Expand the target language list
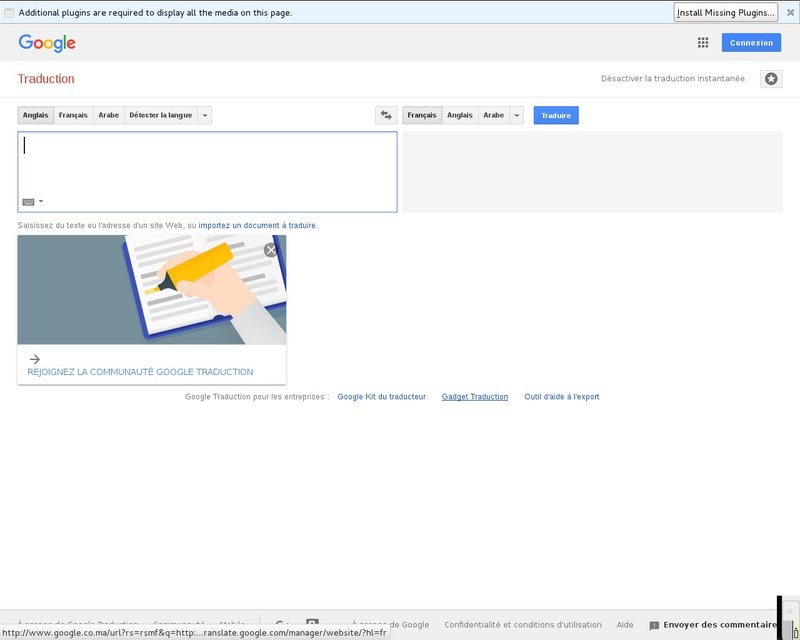This screenshot has width=800, height=640. [x=516, y=115]
